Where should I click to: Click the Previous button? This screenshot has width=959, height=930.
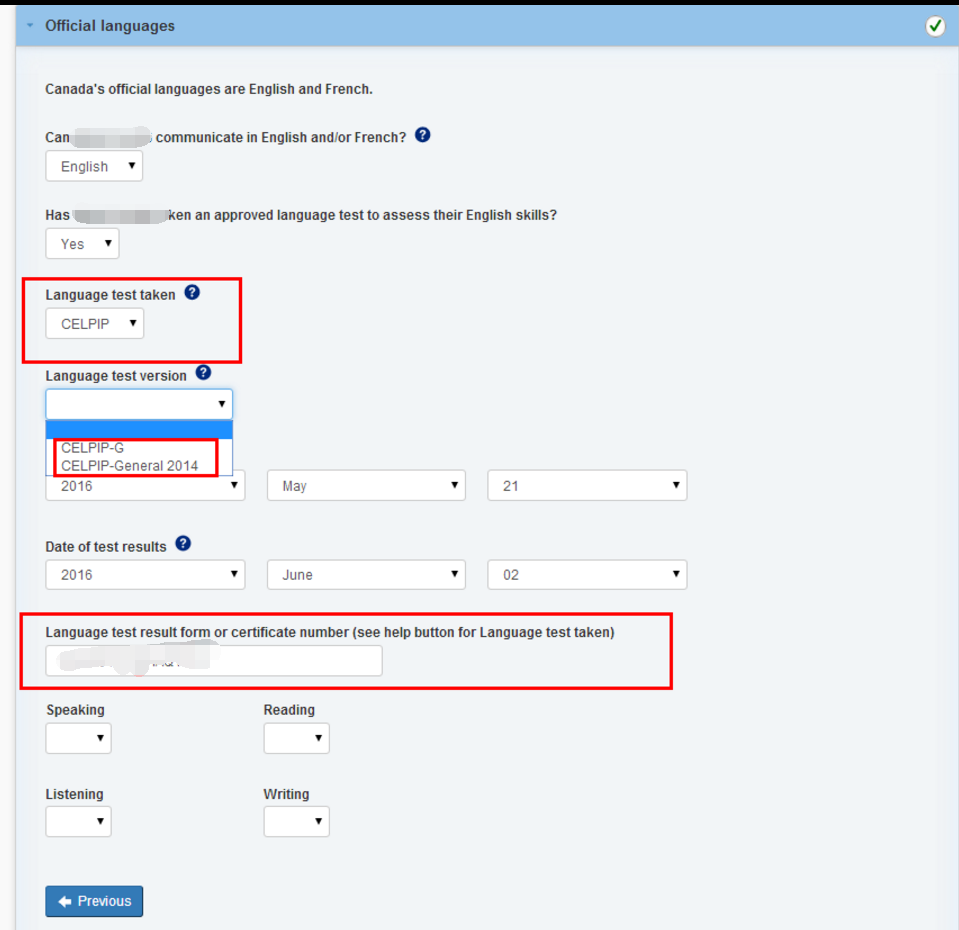coord(94,901)
